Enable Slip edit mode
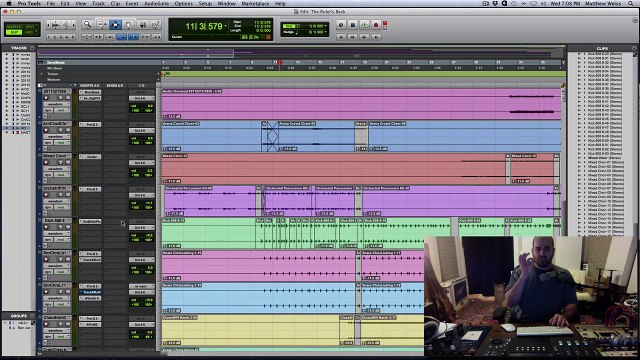The width and height of the screenshot is (640, 360). tap(14, 32)
